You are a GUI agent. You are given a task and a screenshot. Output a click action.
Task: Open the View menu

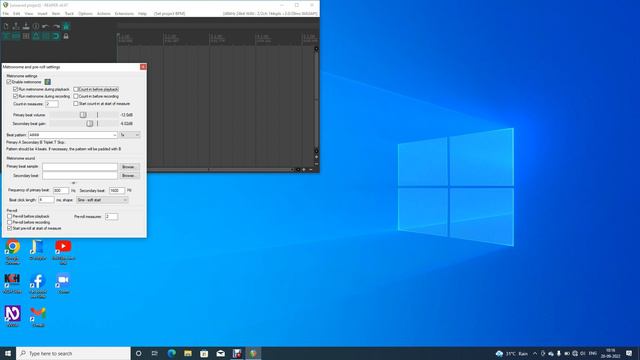click(x=29, y=13)
